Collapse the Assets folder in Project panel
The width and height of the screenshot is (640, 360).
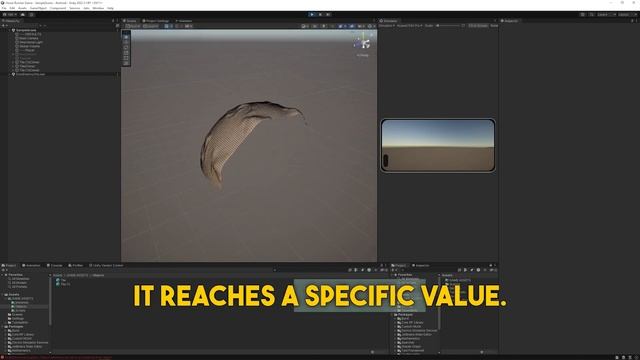click(3, 295)
